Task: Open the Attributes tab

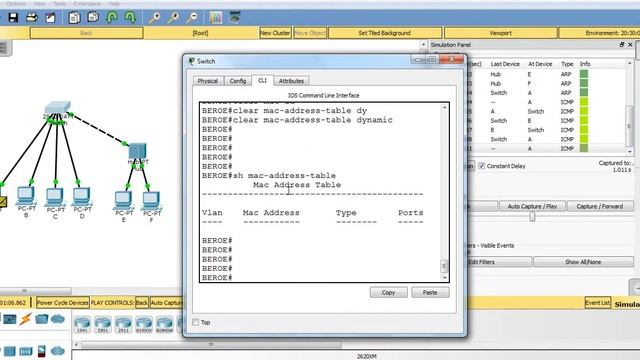Action: (x=291, y=81)
